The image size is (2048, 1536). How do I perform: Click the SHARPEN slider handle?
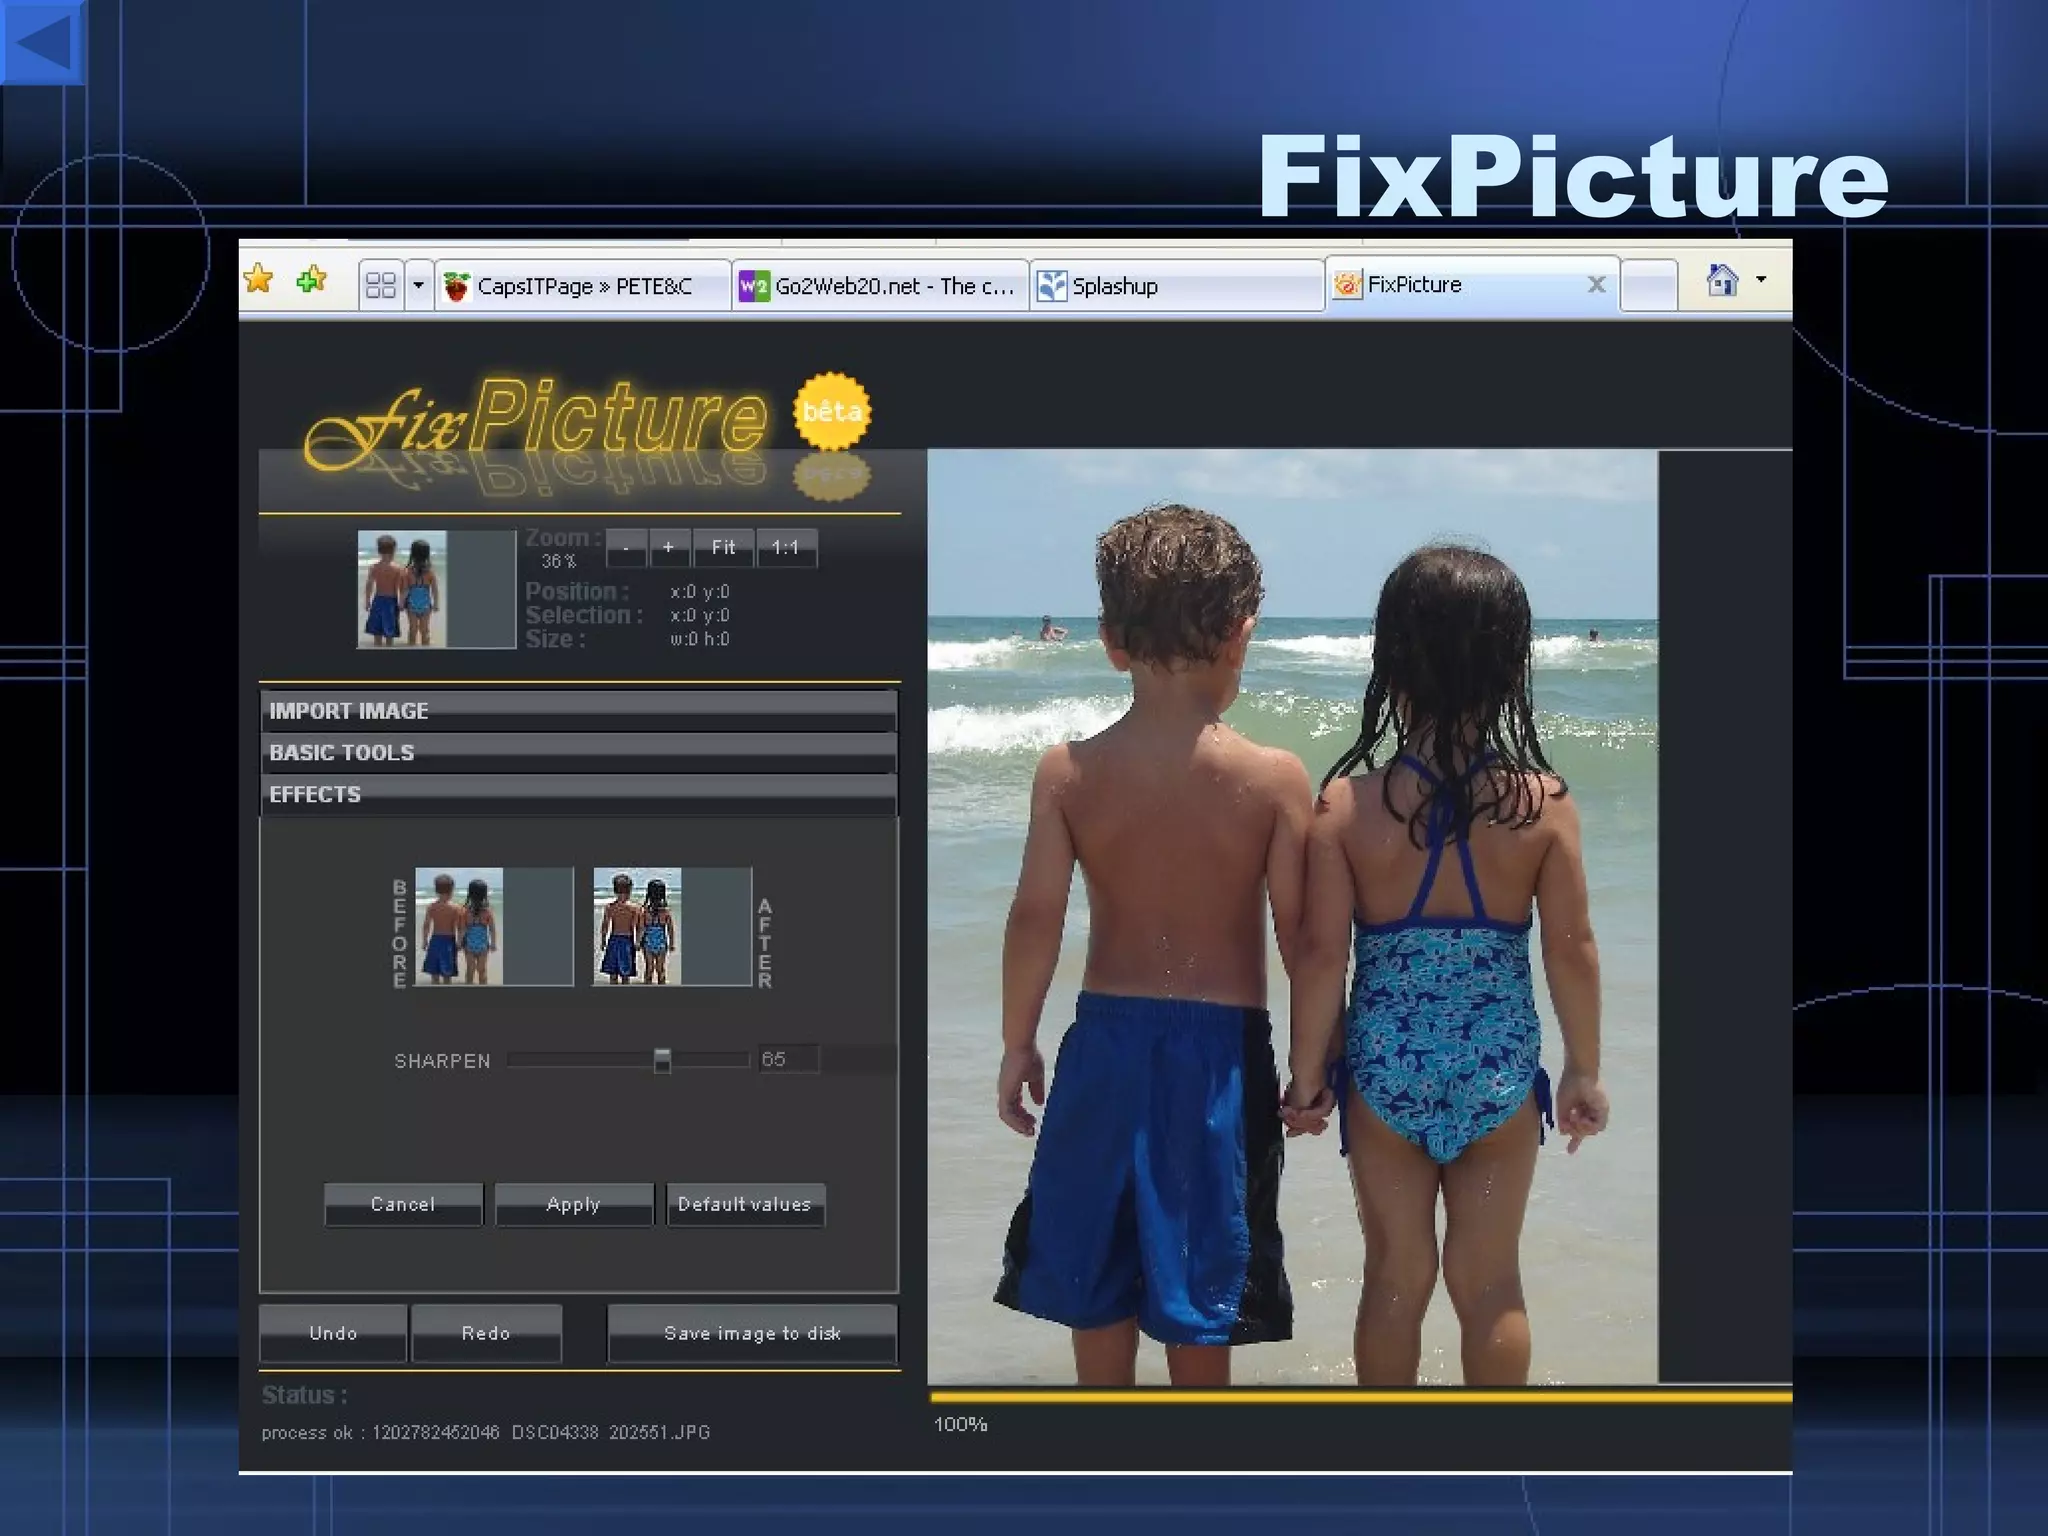(x=662, y=1060)
